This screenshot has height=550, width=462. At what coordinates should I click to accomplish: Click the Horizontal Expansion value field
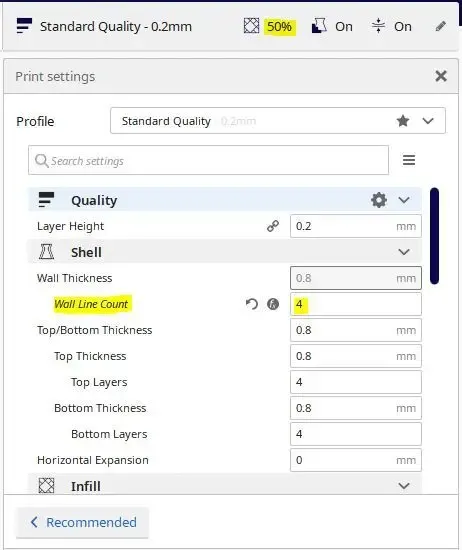click(x=356, y=460)
